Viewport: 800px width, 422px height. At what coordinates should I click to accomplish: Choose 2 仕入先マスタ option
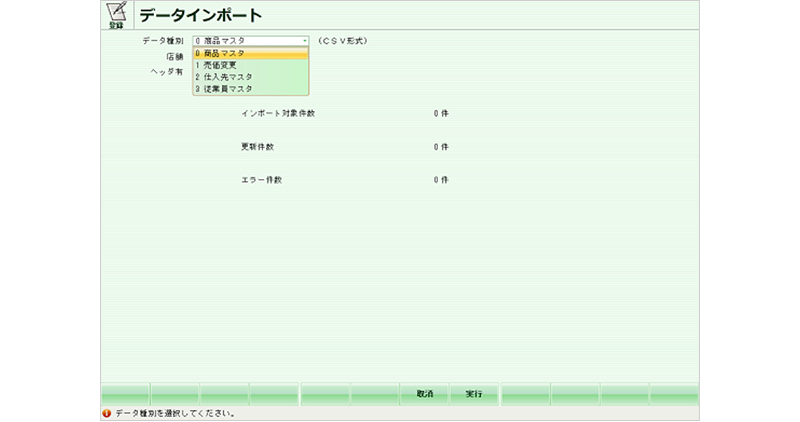click(251, 77)
